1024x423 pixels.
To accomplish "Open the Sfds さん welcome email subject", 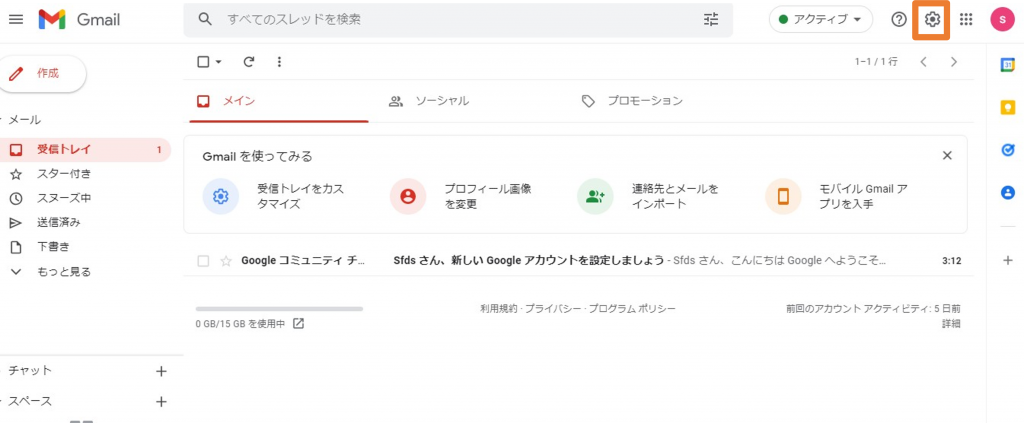I will (528, 260).
